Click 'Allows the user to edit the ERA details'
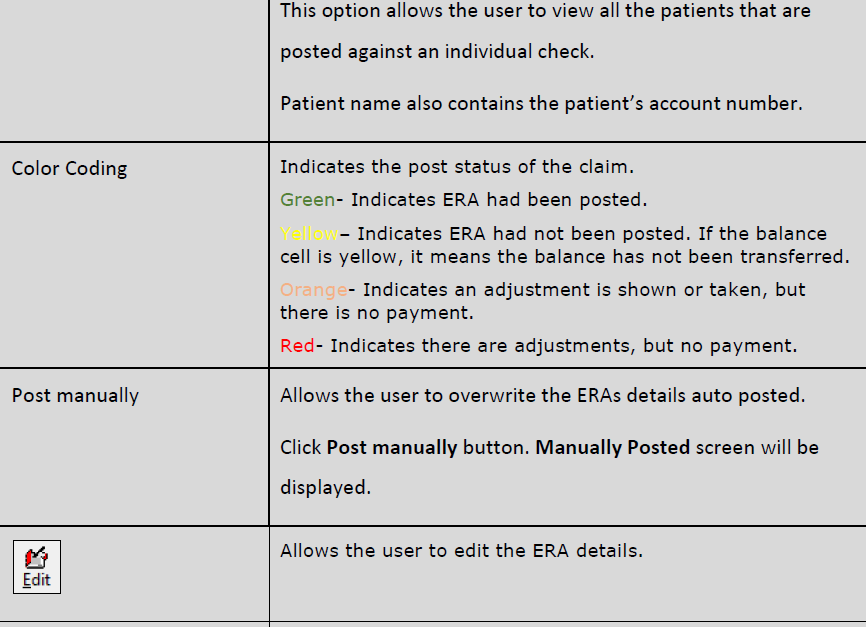 pyautogui.click(x=462, y=551)
